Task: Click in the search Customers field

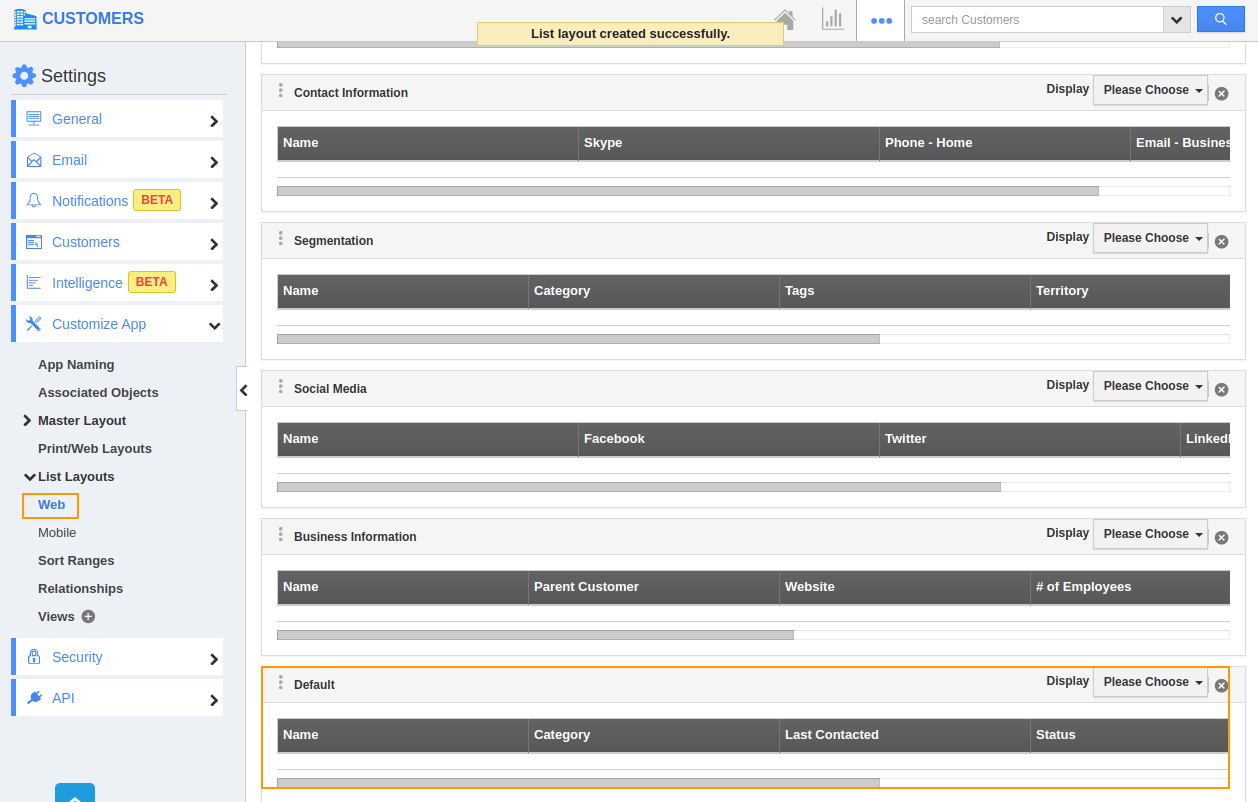Action: (1036, 20)
